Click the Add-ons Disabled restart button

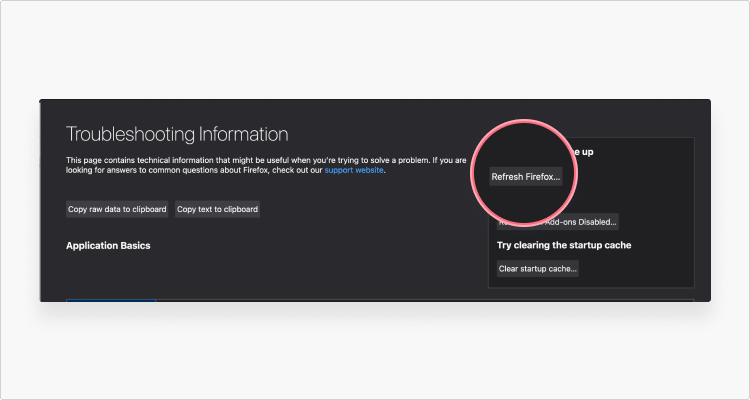click(x=558, y=222)
